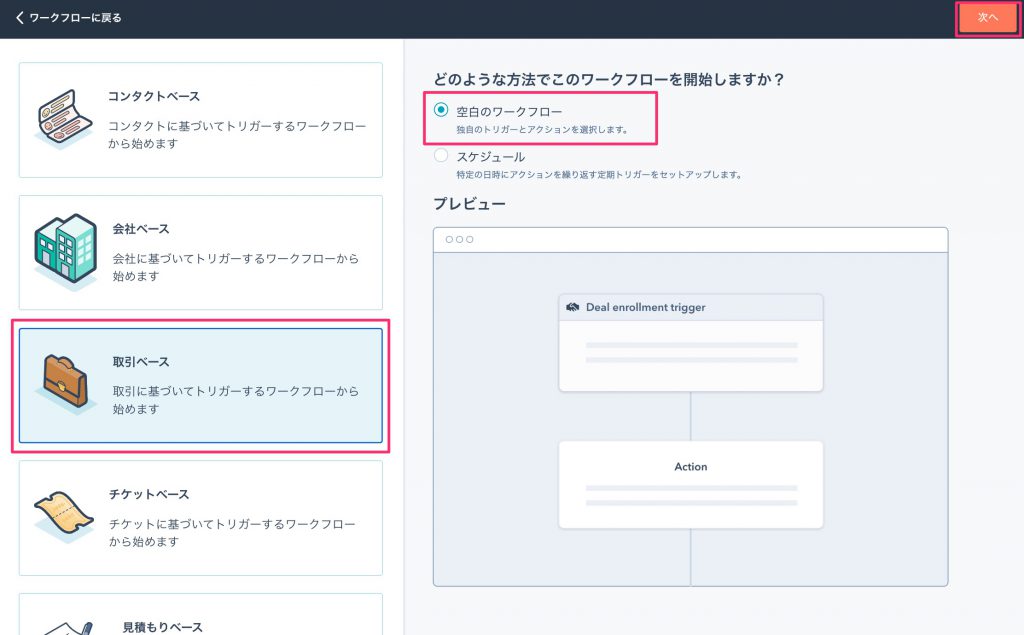Screen dimensions: 1024x635
Task: Select スケジュール radio button
Action: pos(441,155)
